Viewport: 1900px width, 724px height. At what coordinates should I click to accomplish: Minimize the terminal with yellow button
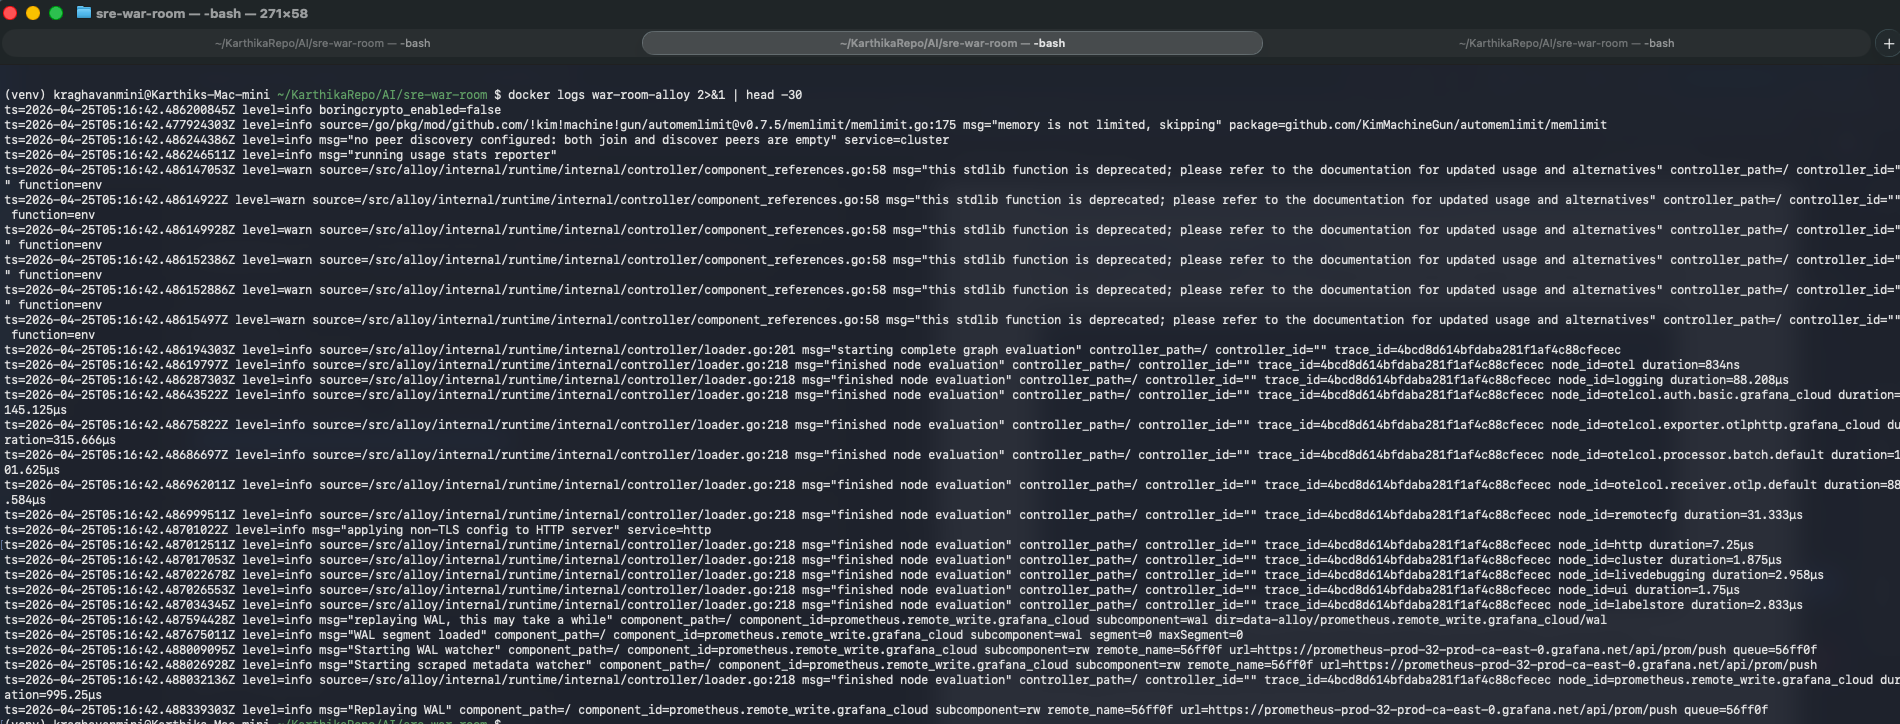click(33, 13)
